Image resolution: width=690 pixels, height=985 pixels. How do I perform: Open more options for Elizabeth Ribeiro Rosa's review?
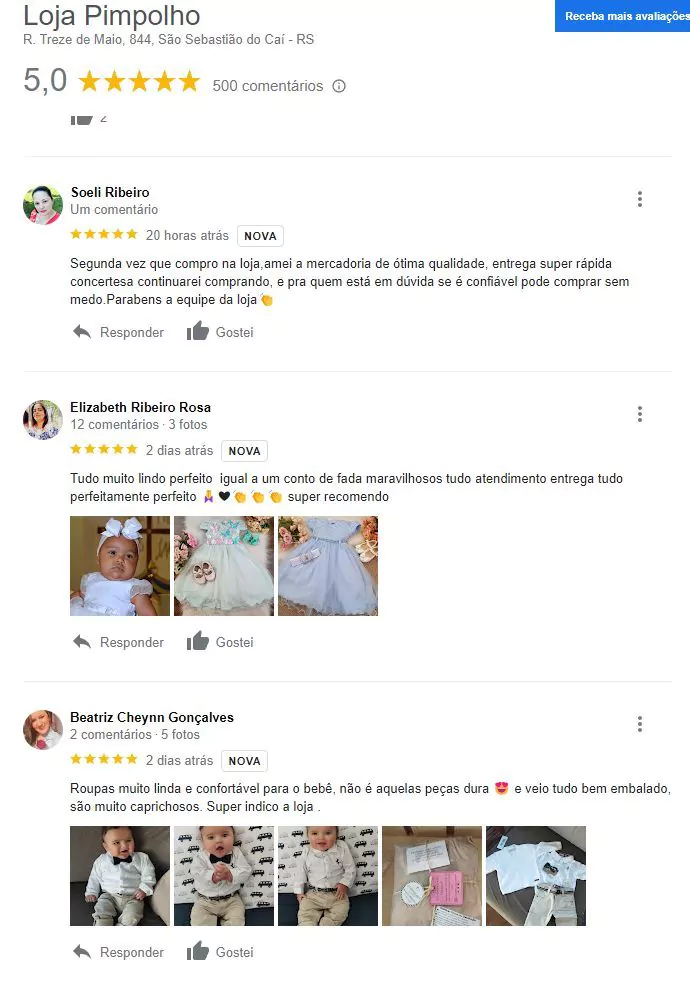[x=640, y=414]
